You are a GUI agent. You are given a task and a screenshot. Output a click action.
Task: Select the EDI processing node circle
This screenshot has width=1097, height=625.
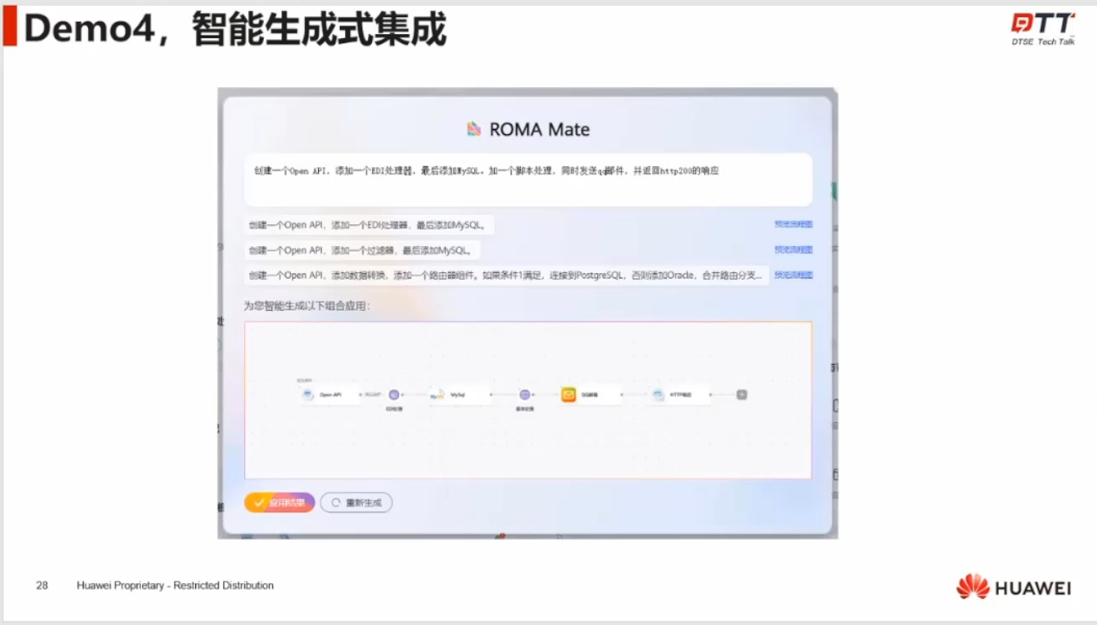[x=394, y=395]
